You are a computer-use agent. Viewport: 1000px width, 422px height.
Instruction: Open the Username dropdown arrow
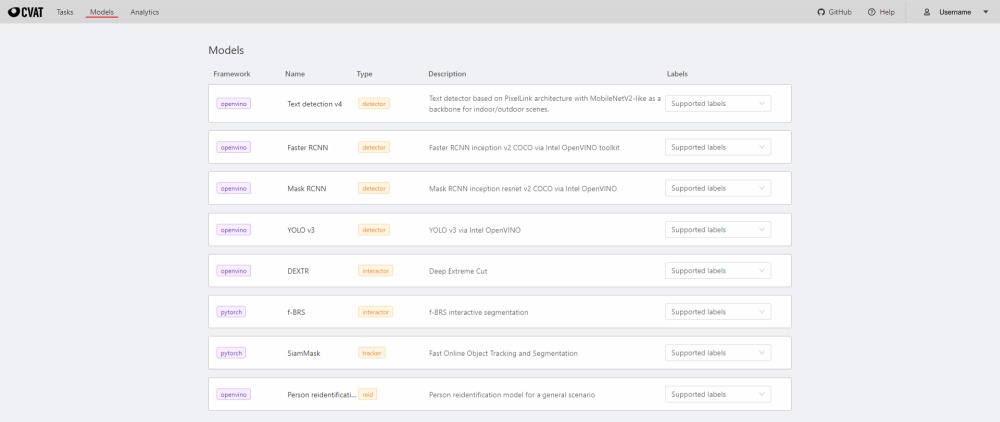pyautogui.click(x=986, y=12)
